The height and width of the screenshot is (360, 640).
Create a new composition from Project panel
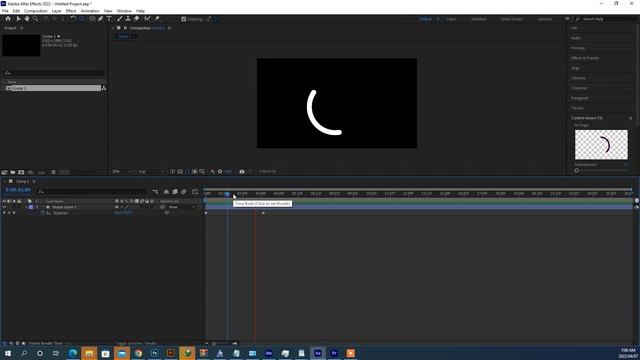click(x=21, y=172)
